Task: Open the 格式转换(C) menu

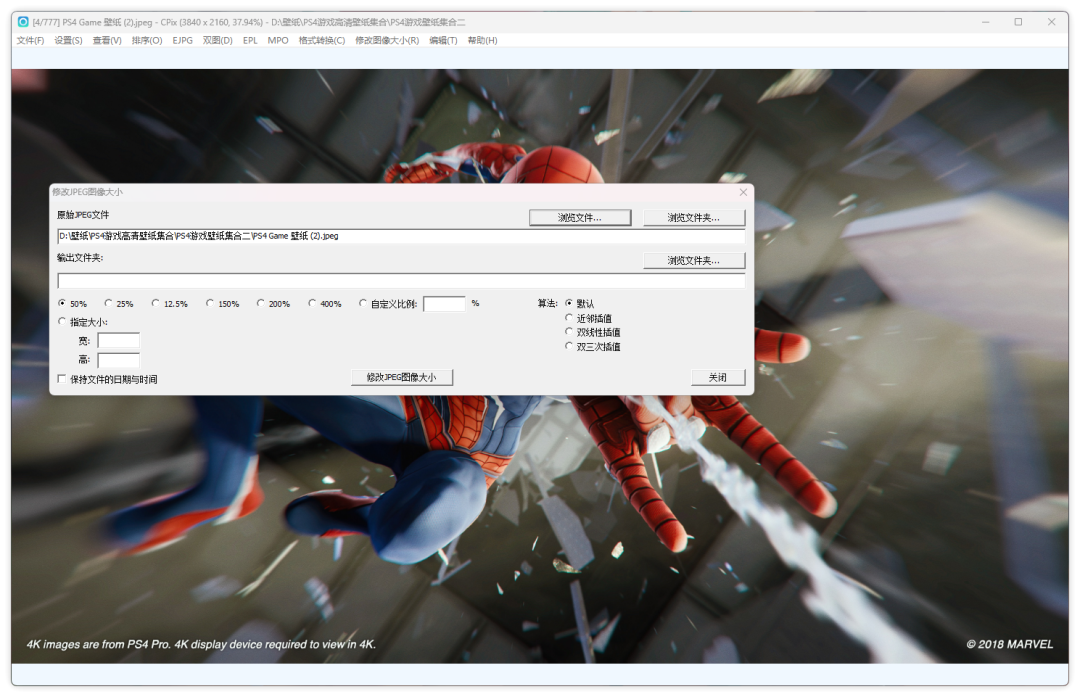Action: 321,41
